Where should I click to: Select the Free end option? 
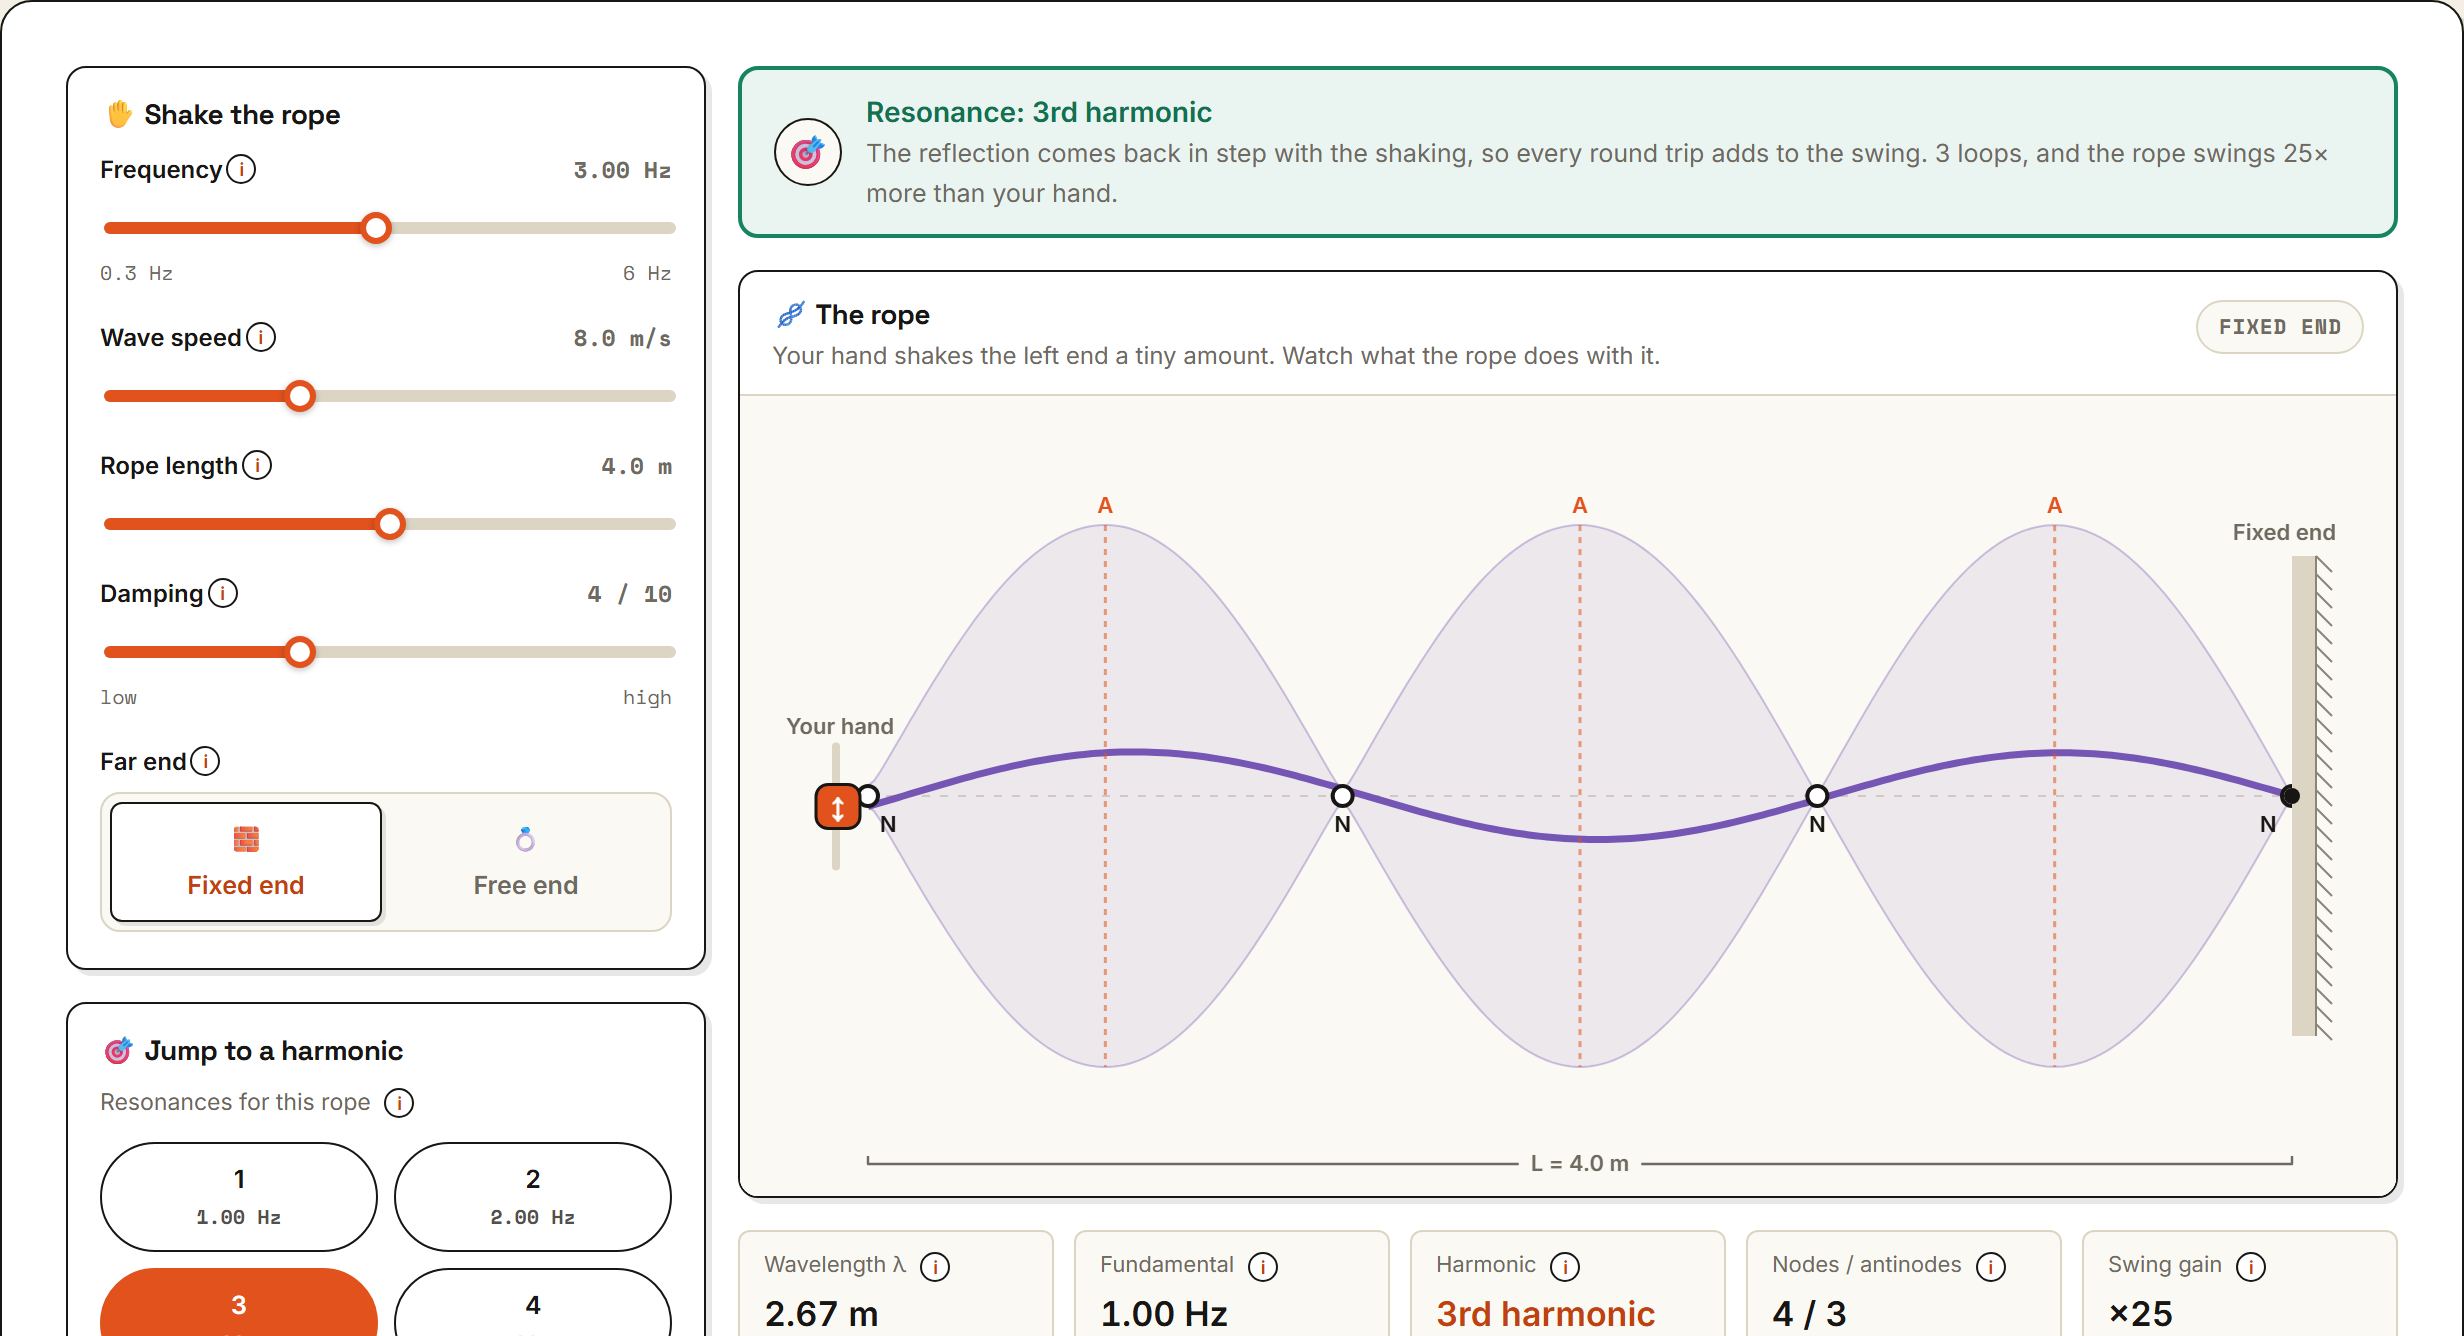[526, 862]
